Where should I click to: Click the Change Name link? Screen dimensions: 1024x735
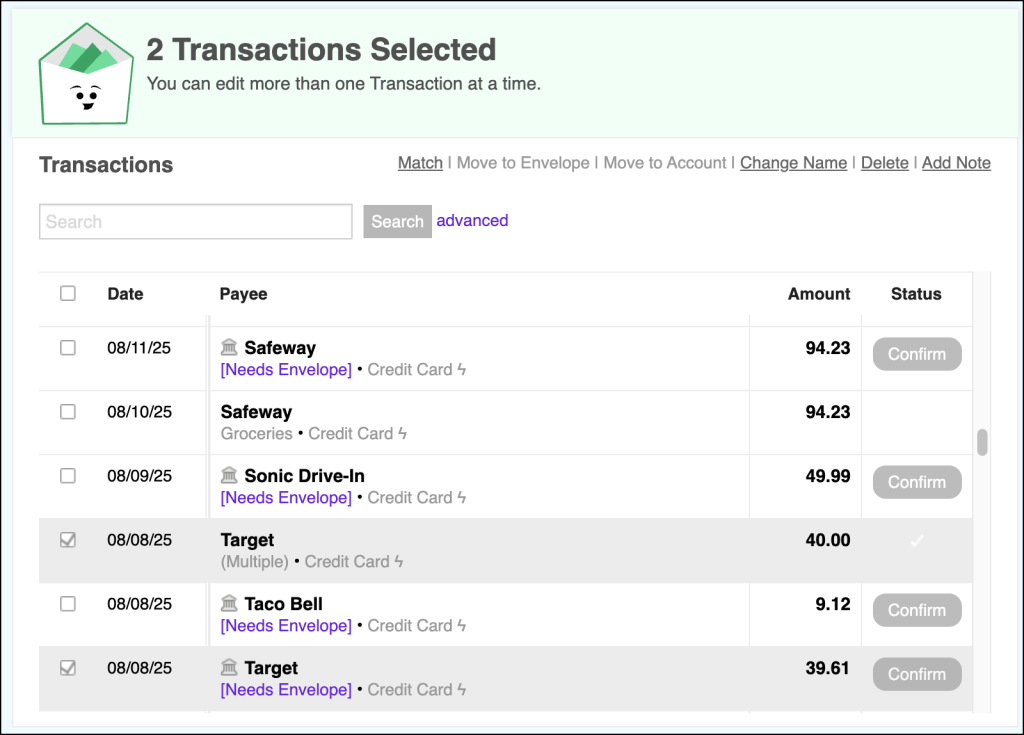pos(793,163)
